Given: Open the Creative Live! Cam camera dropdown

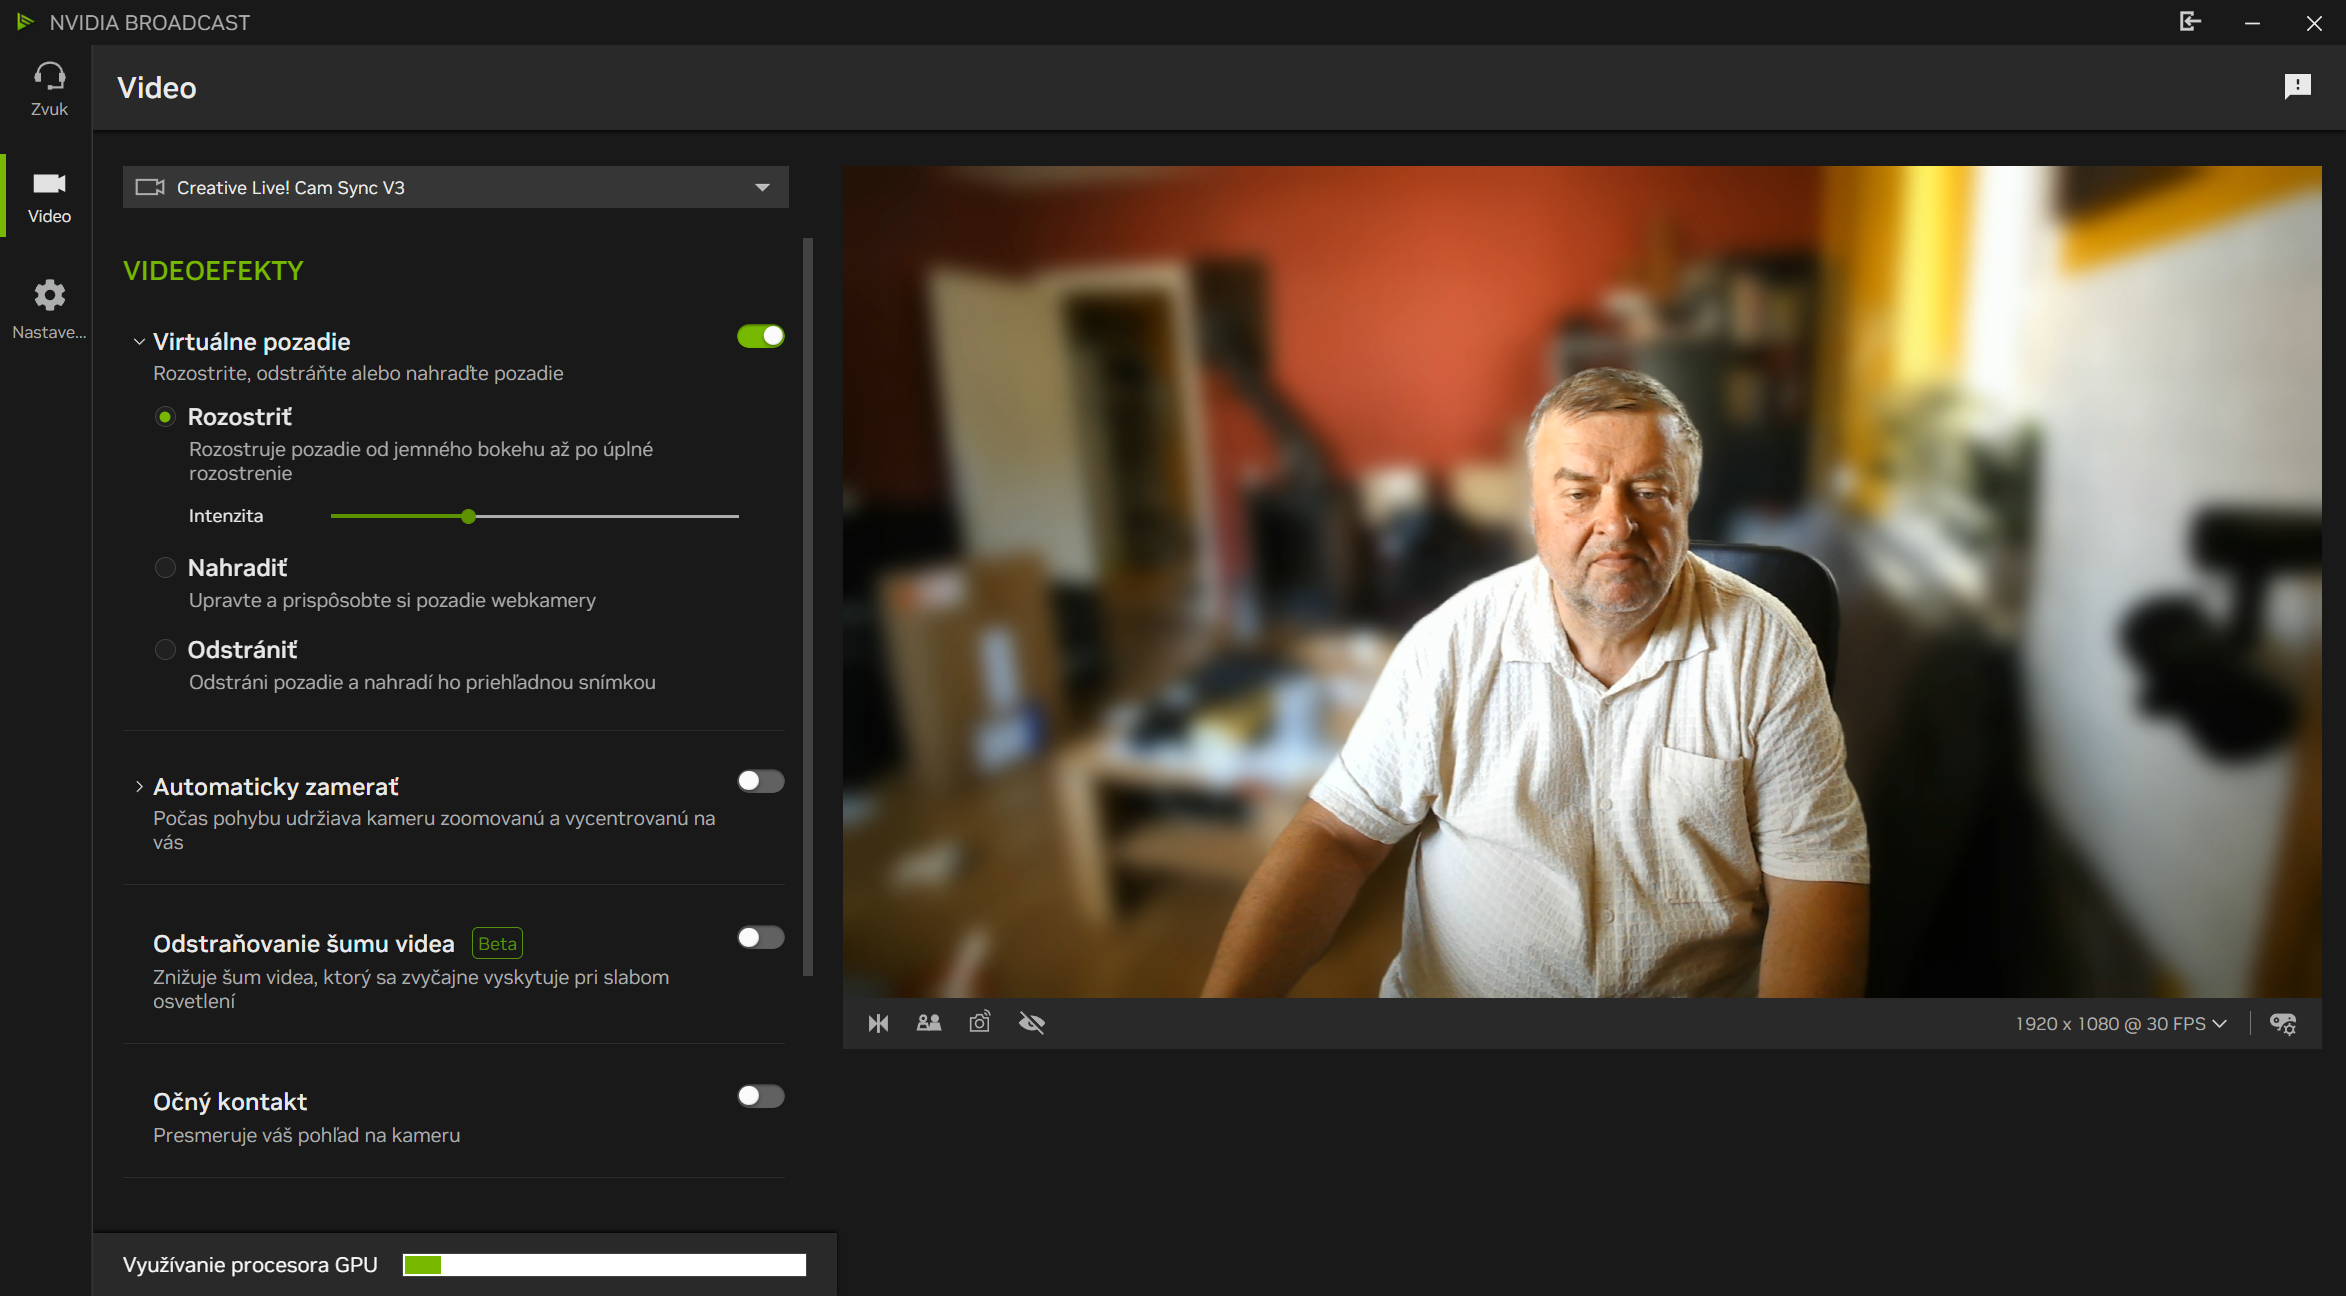Looking at the screenshot, I should [455, 187].
